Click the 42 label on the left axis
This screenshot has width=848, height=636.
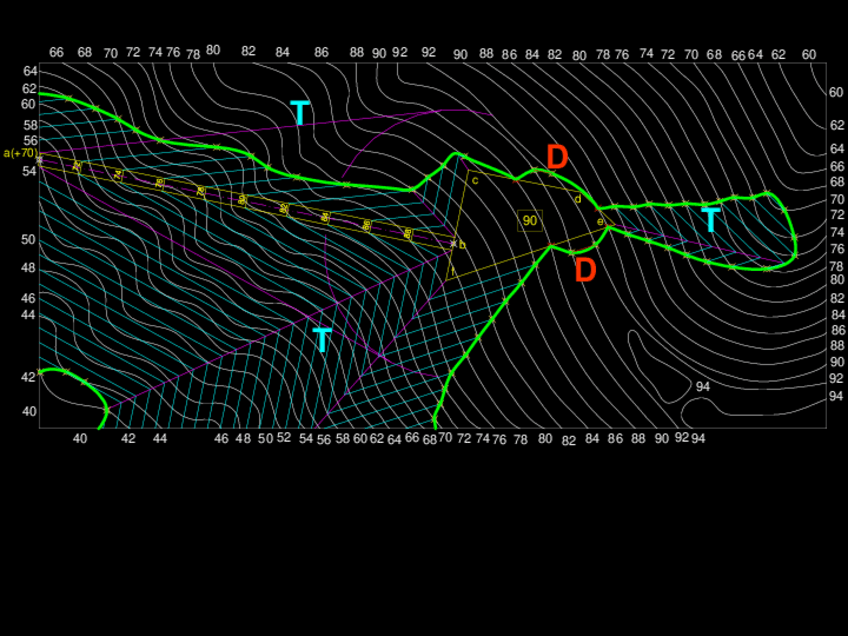29,377
